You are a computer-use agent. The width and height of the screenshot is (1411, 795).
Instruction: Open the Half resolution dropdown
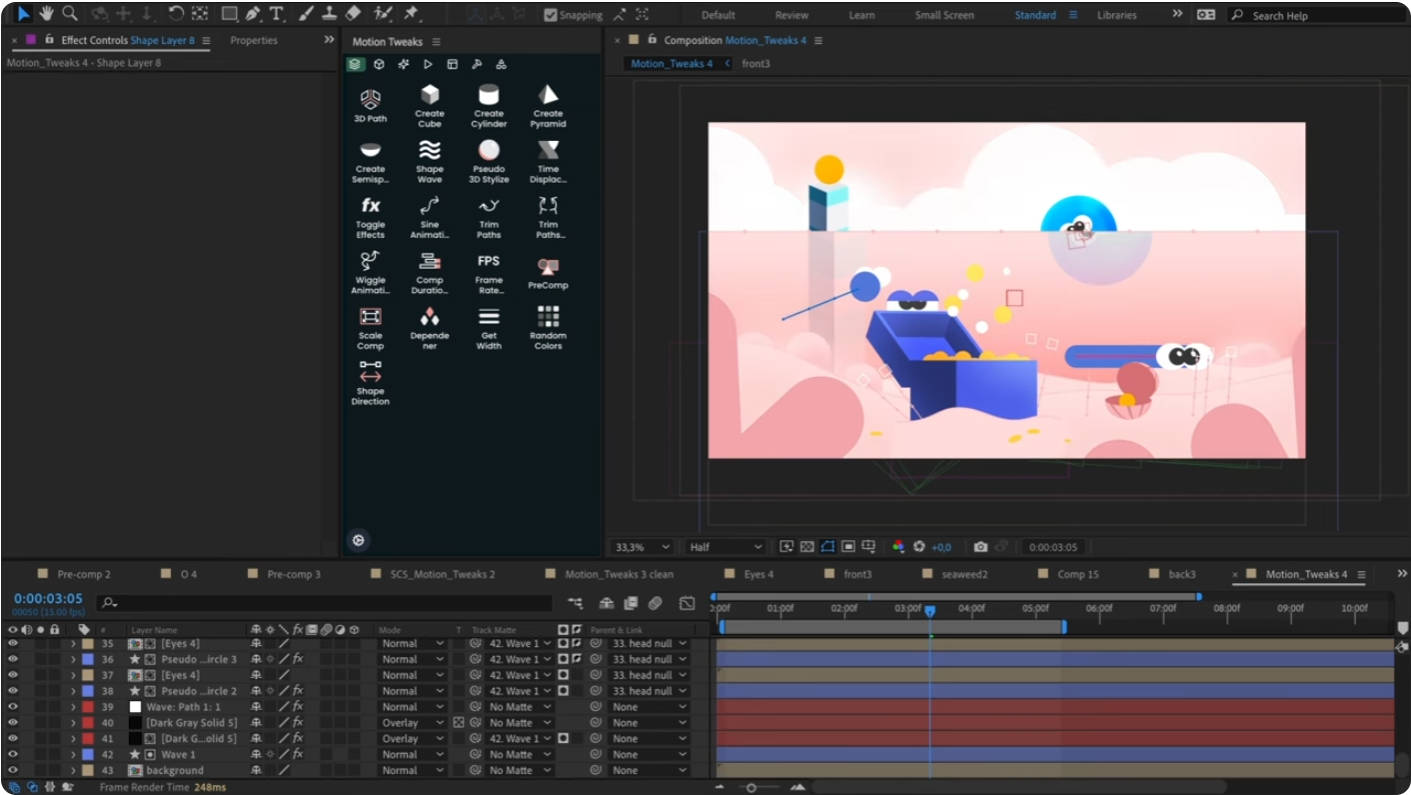722,547
